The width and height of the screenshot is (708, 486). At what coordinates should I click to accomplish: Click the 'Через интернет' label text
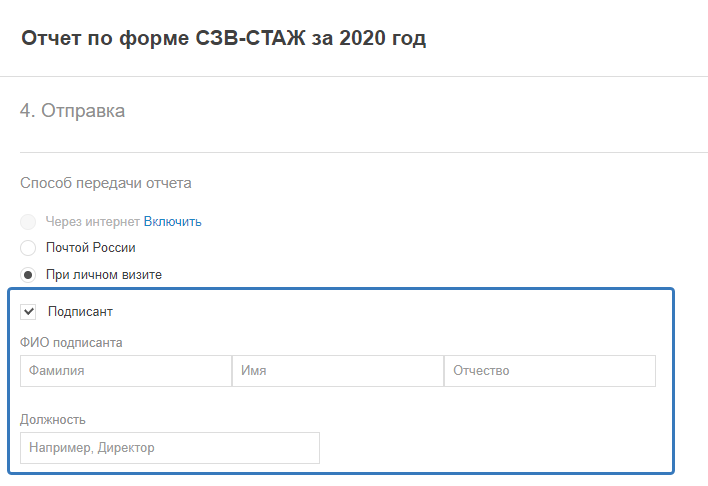pos(92,221)
